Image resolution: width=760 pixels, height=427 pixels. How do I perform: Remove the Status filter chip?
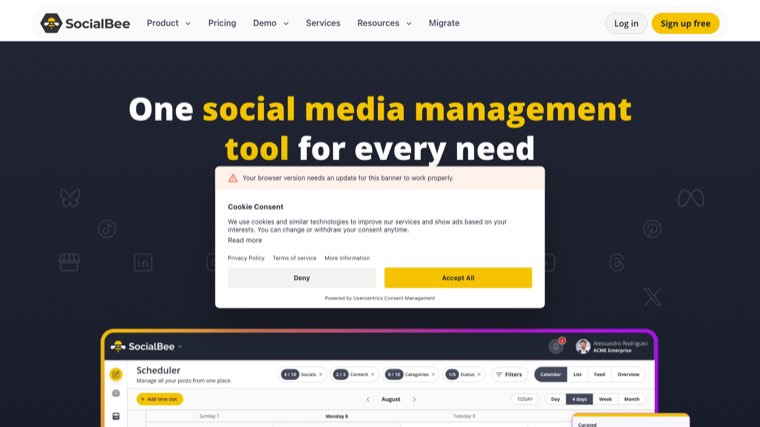point(479,375)
